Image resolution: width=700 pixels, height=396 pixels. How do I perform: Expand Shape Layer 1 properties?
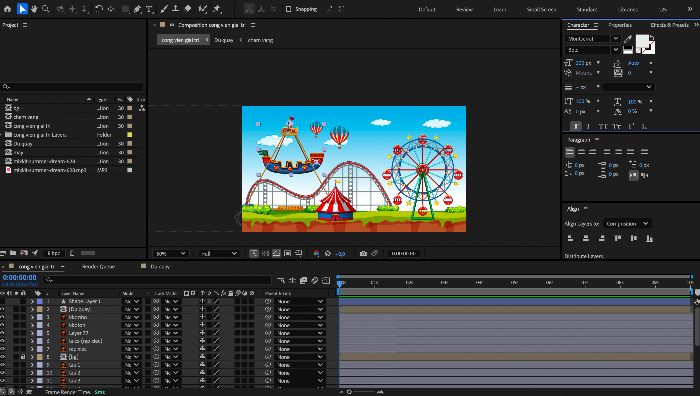[x=32, y=301]
